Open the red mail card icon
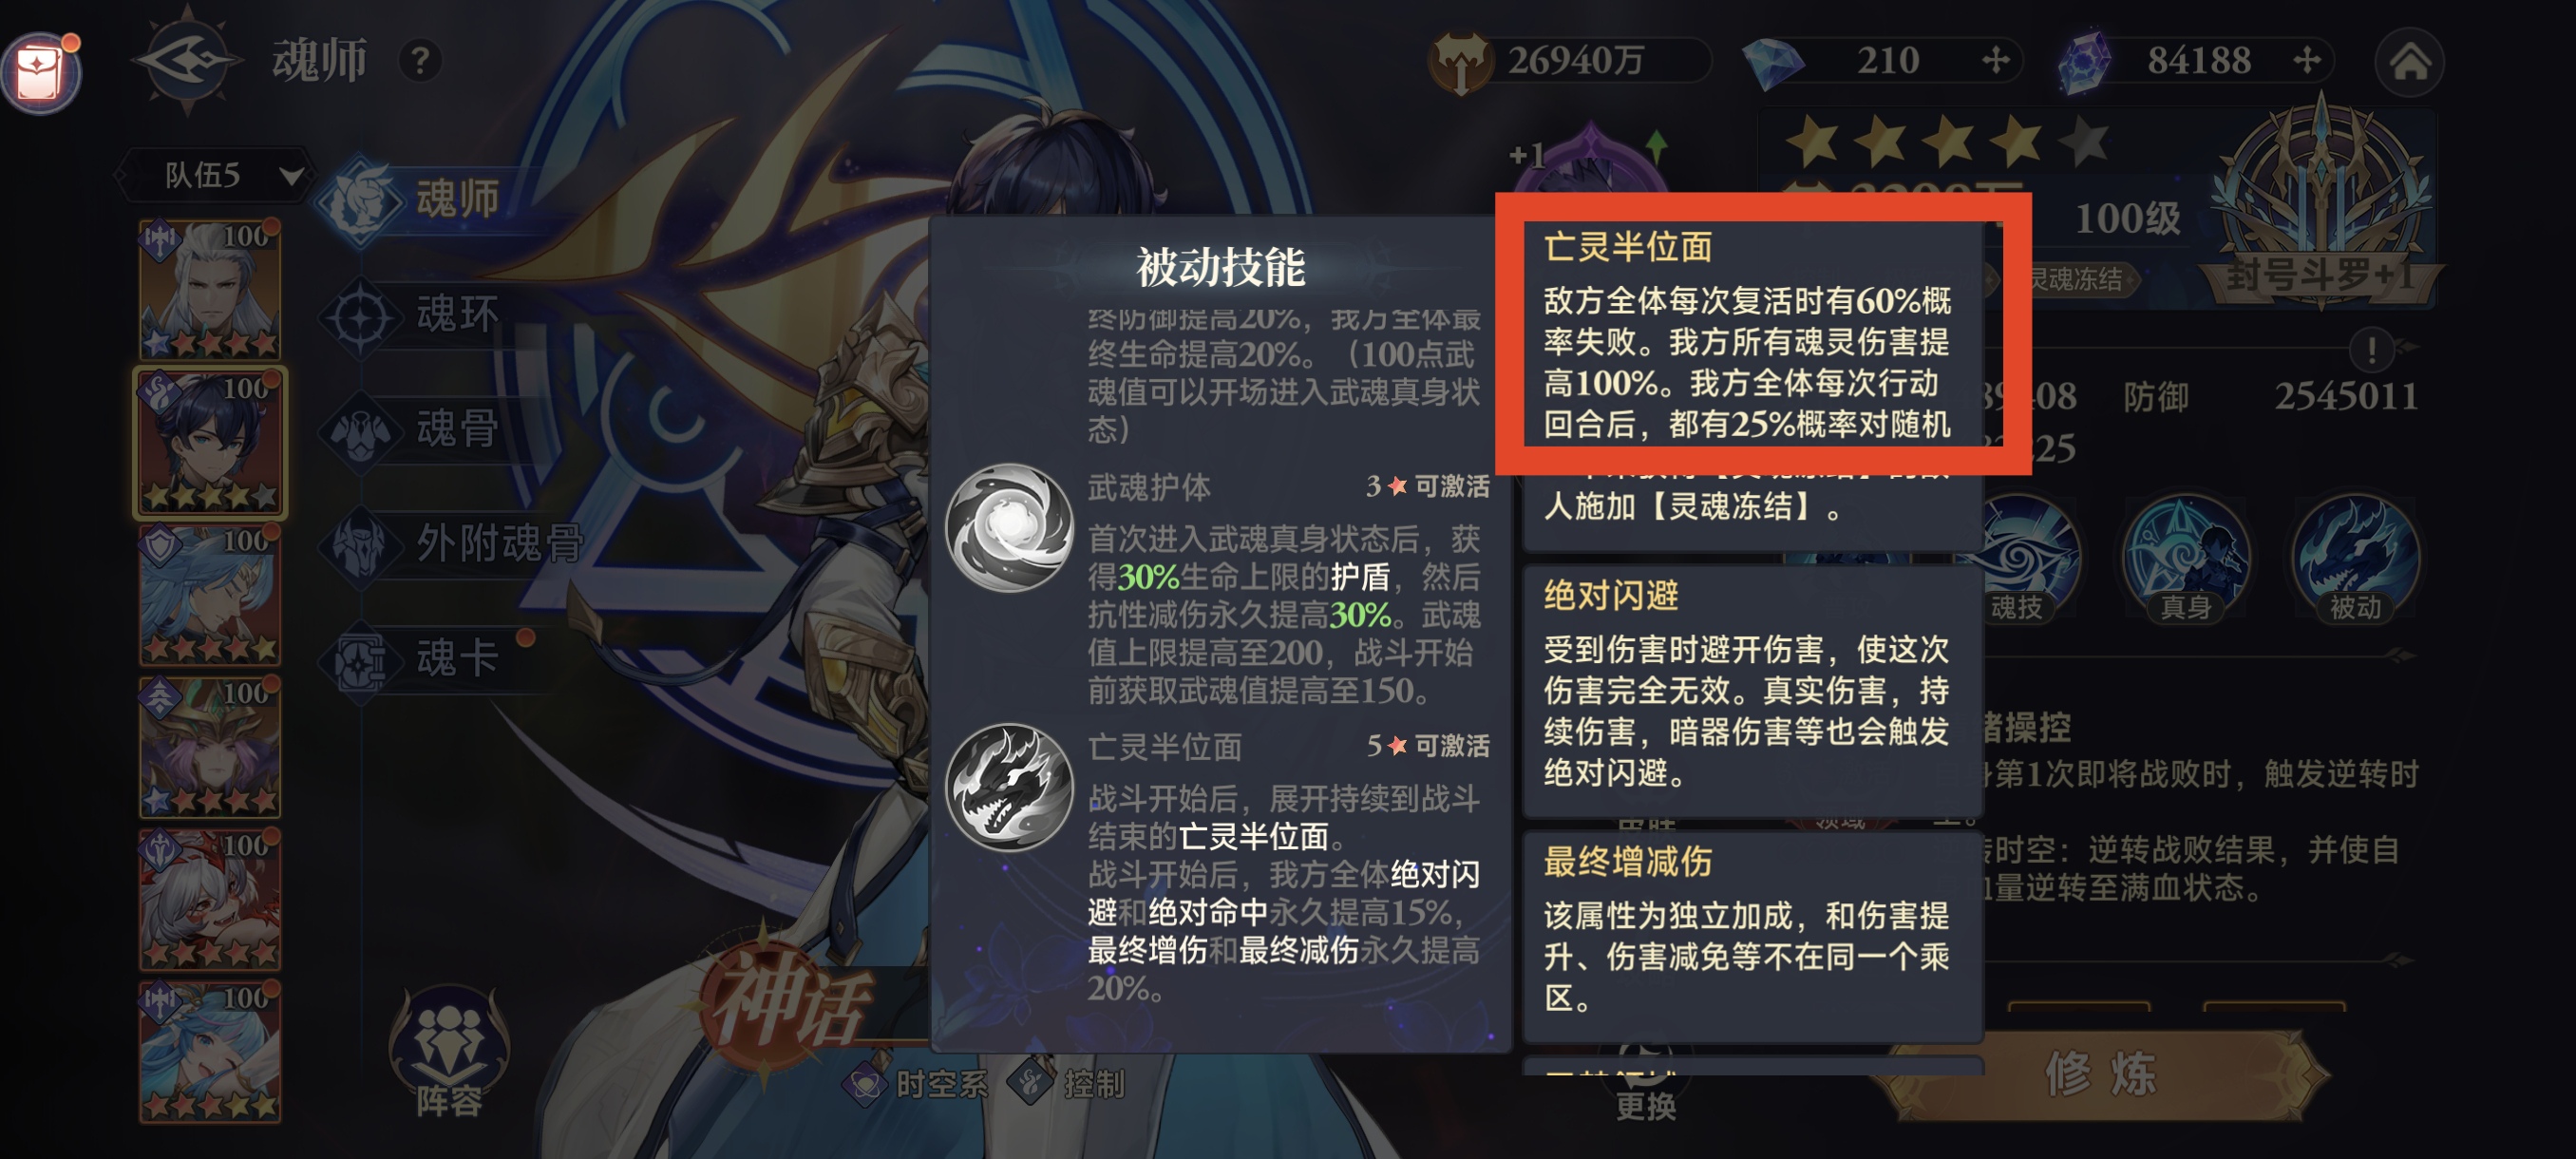This screenshot has width=2576, height=1159. 41,72
